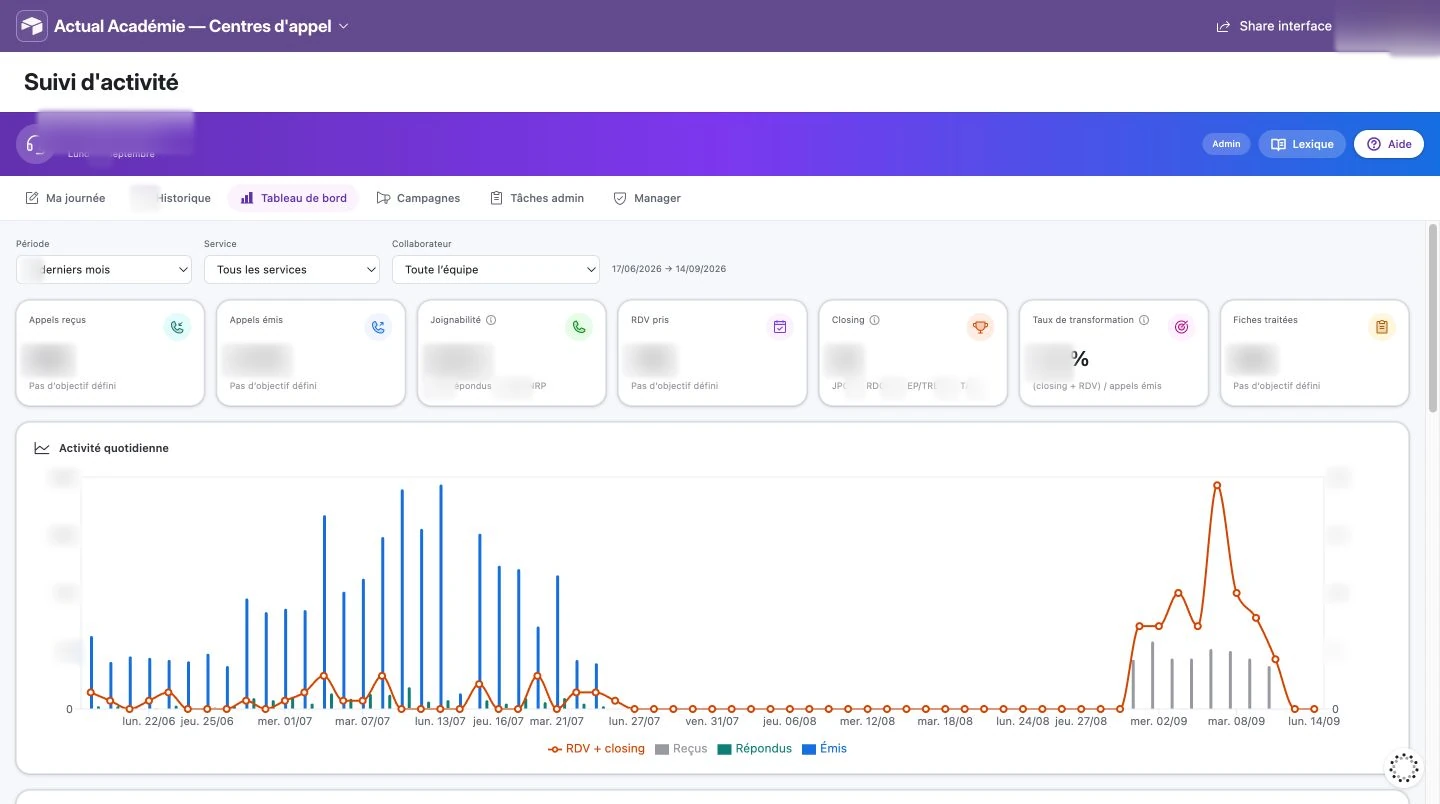Select the Tableau de bord tab
The image size is (1440, 804).
point(294,198)
